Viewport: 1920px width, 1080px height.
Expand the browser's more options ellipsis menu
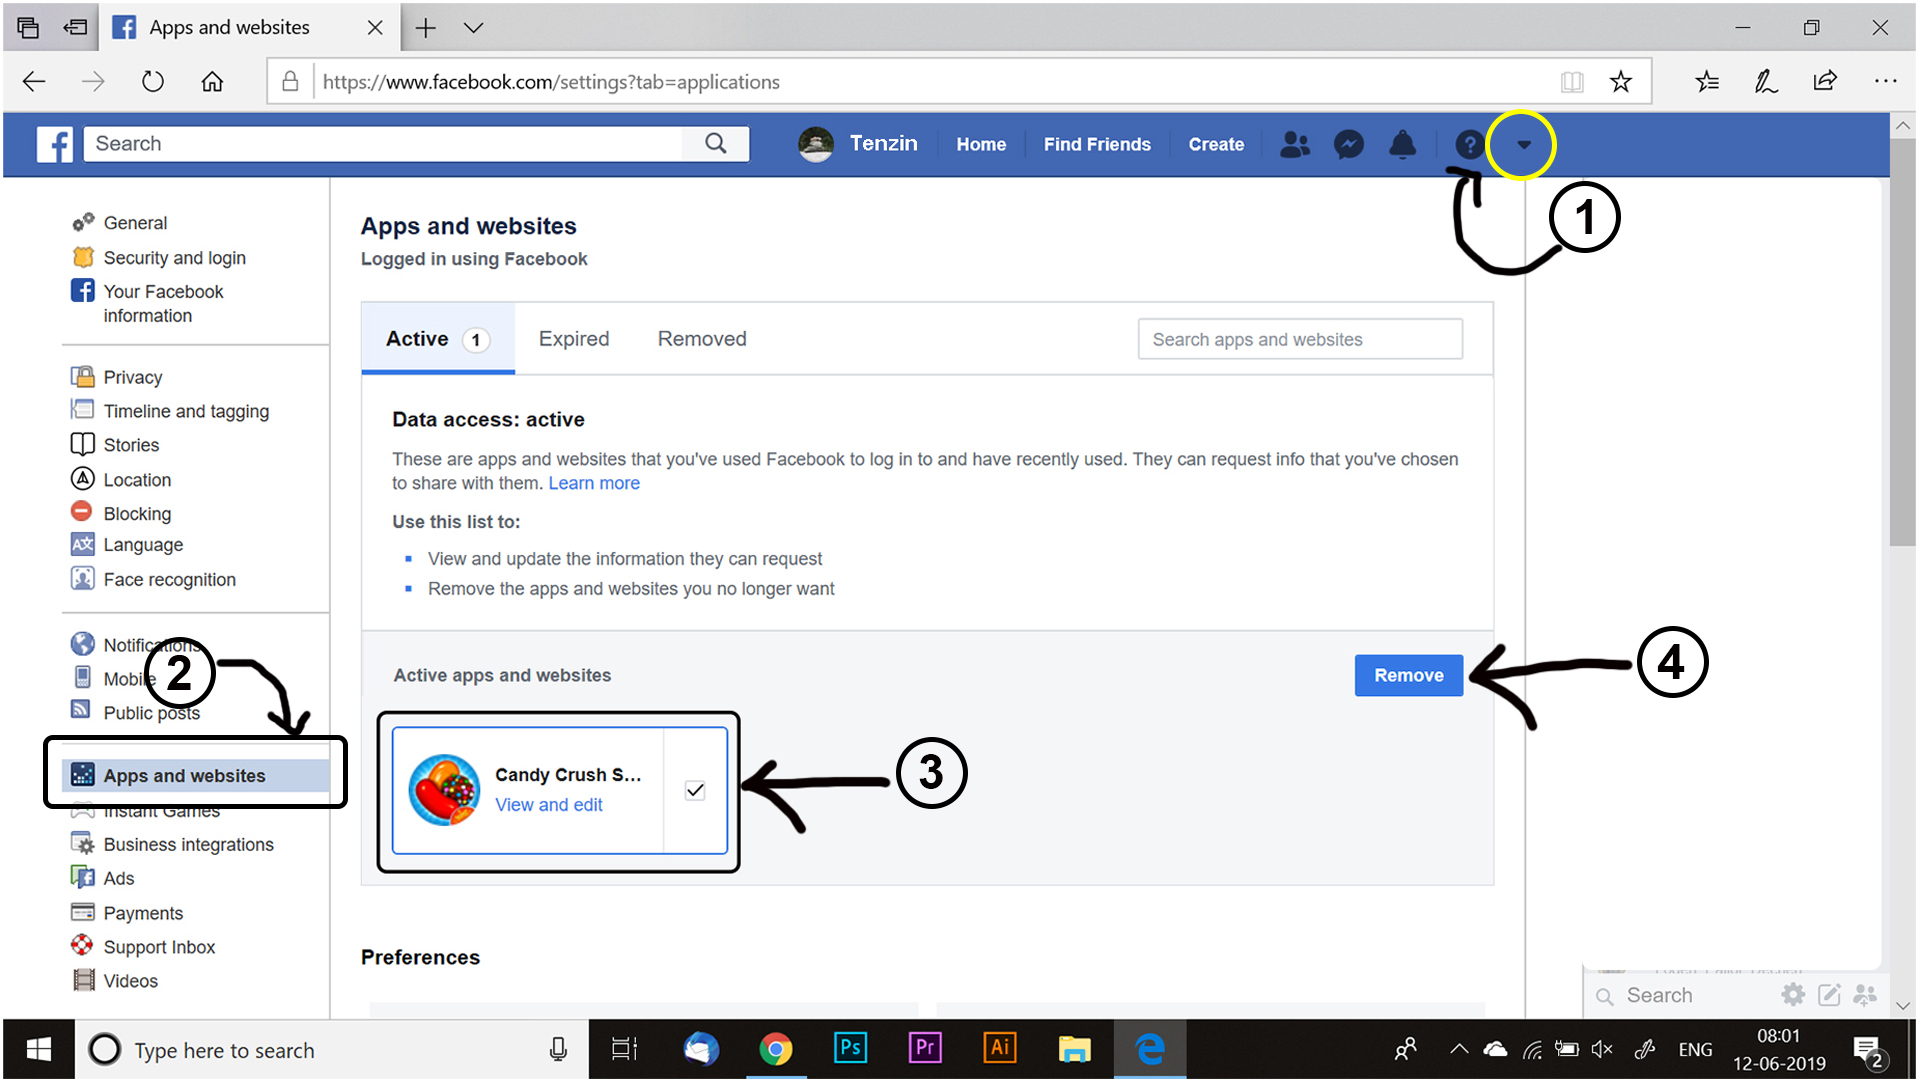click(x=1885, y=81)
